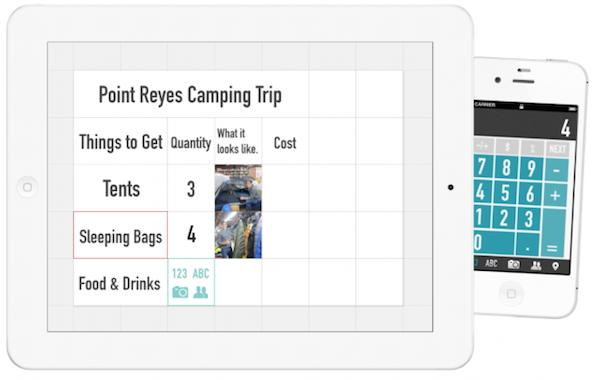
Task: Switch to ABC keyboard on phone bar
Action: [491, 263]
